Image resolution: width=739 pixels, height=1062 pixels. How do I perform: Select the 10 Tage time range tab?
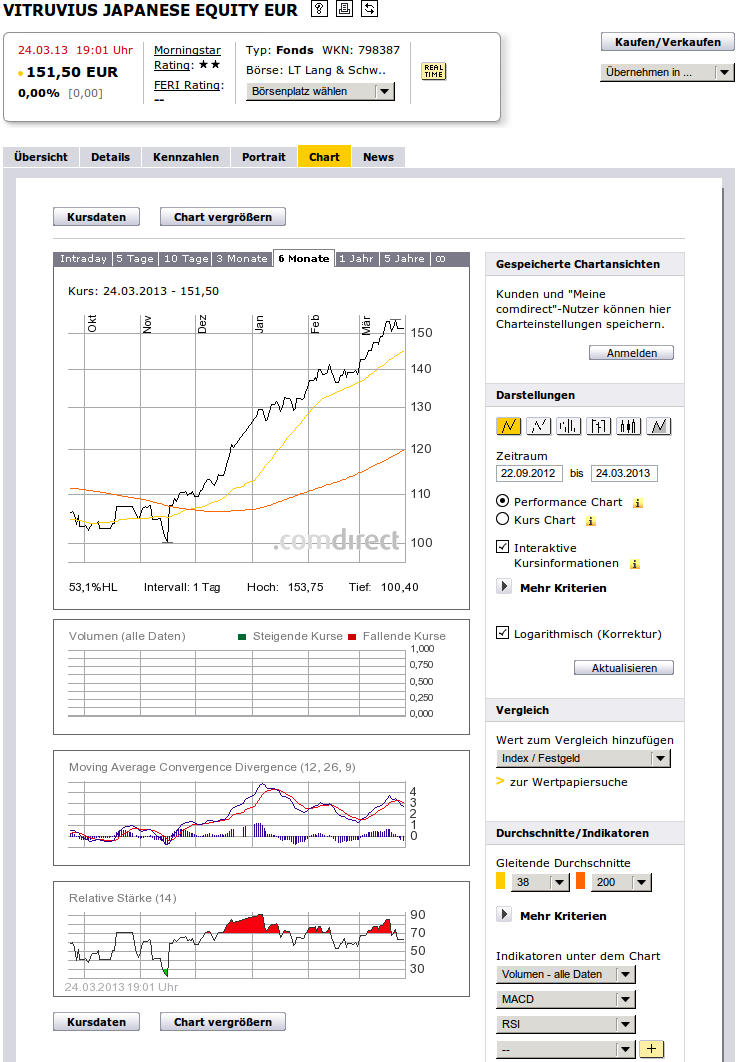pos(186,259)
